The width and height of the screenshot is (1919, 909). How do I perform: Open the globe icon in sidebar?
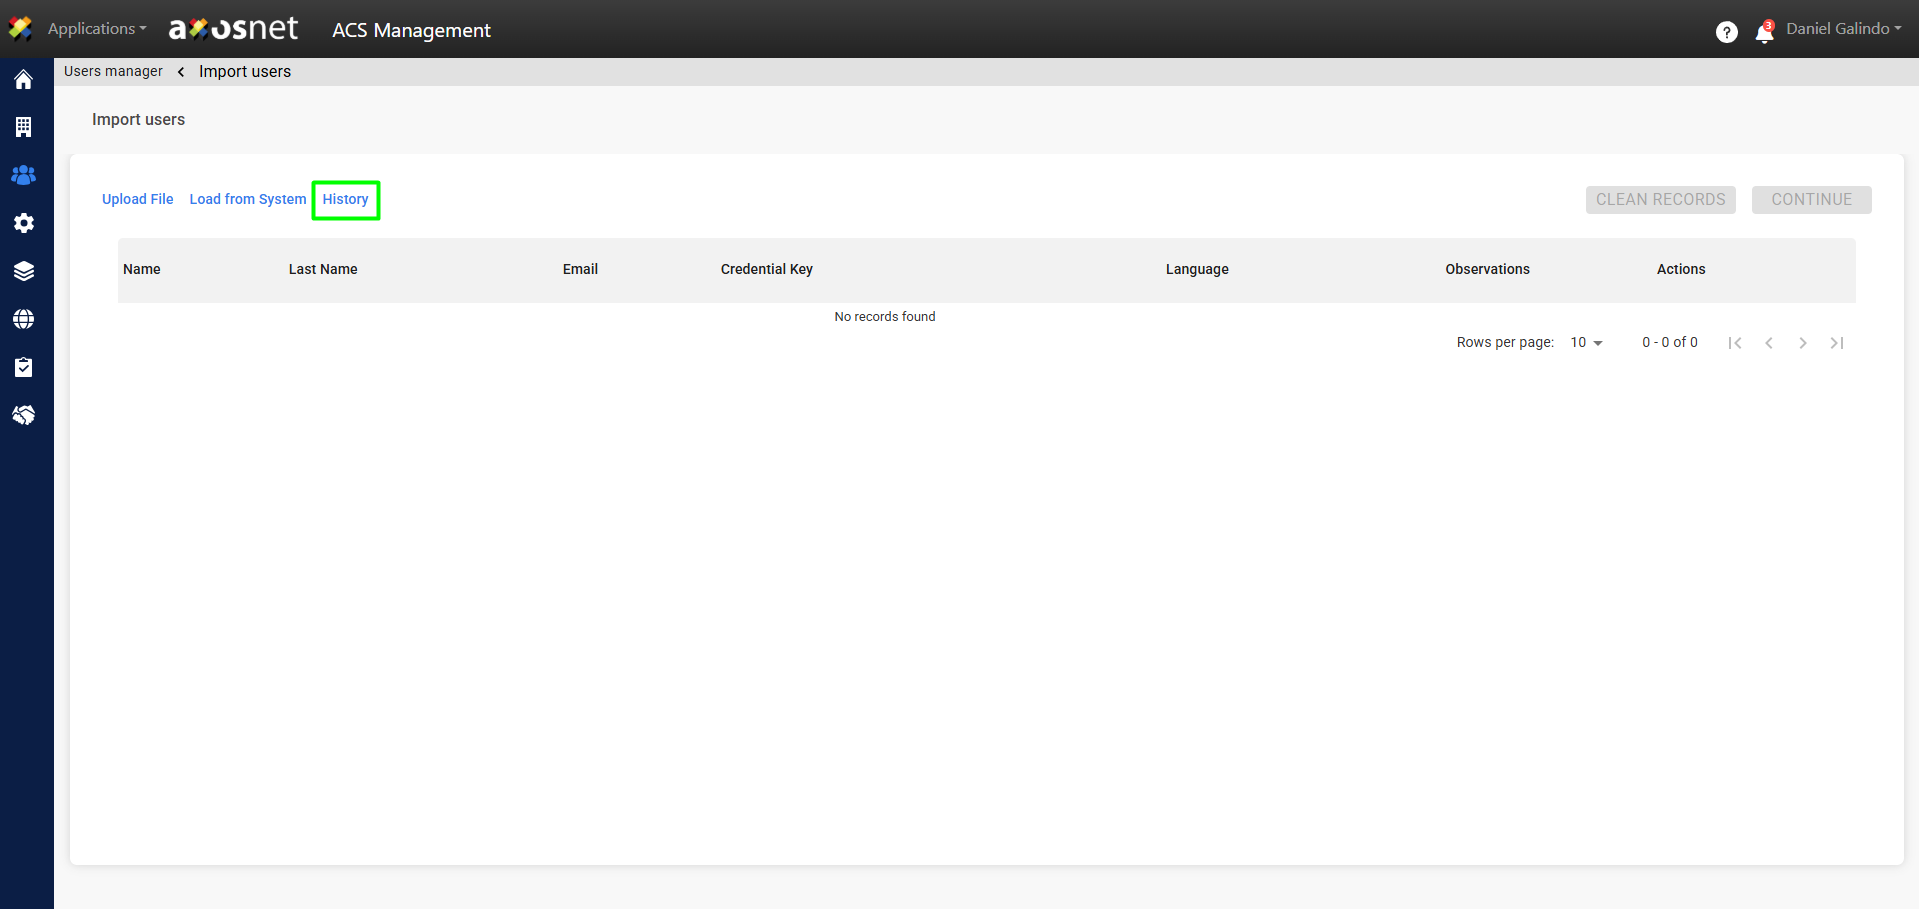tap(24, 319)
